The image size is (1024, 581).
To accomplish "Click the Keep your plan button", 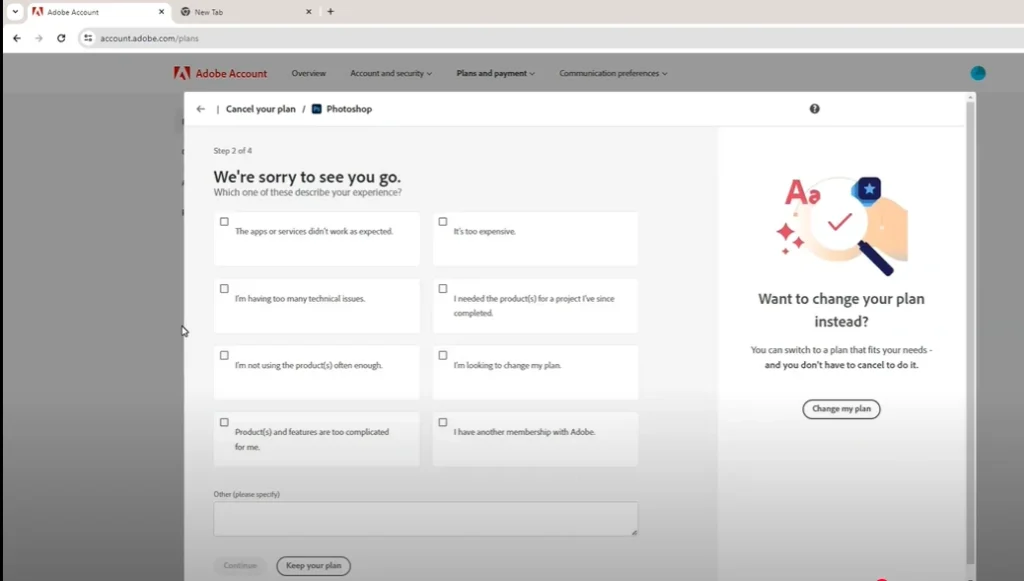I will point(313,565).
